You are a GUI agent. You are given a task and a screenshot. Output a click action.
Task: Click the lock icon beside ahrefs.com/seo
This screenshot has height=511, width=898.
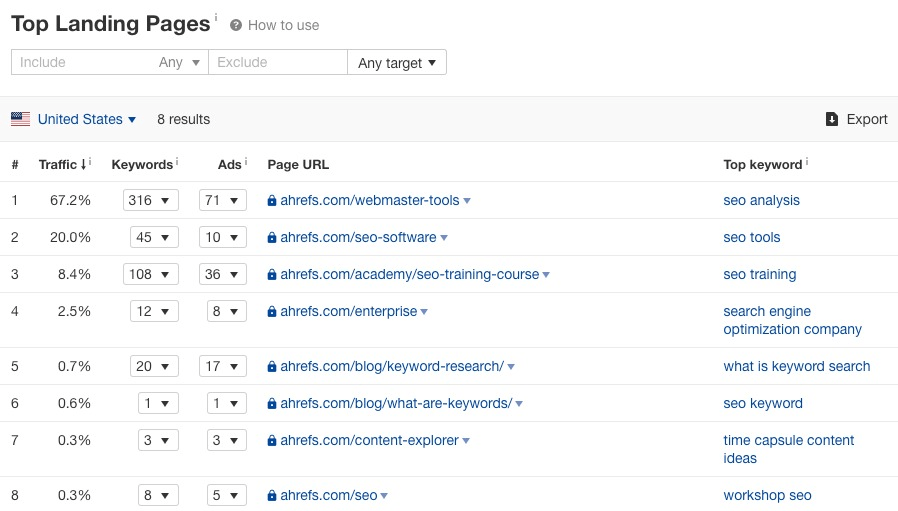pos(272,496)
